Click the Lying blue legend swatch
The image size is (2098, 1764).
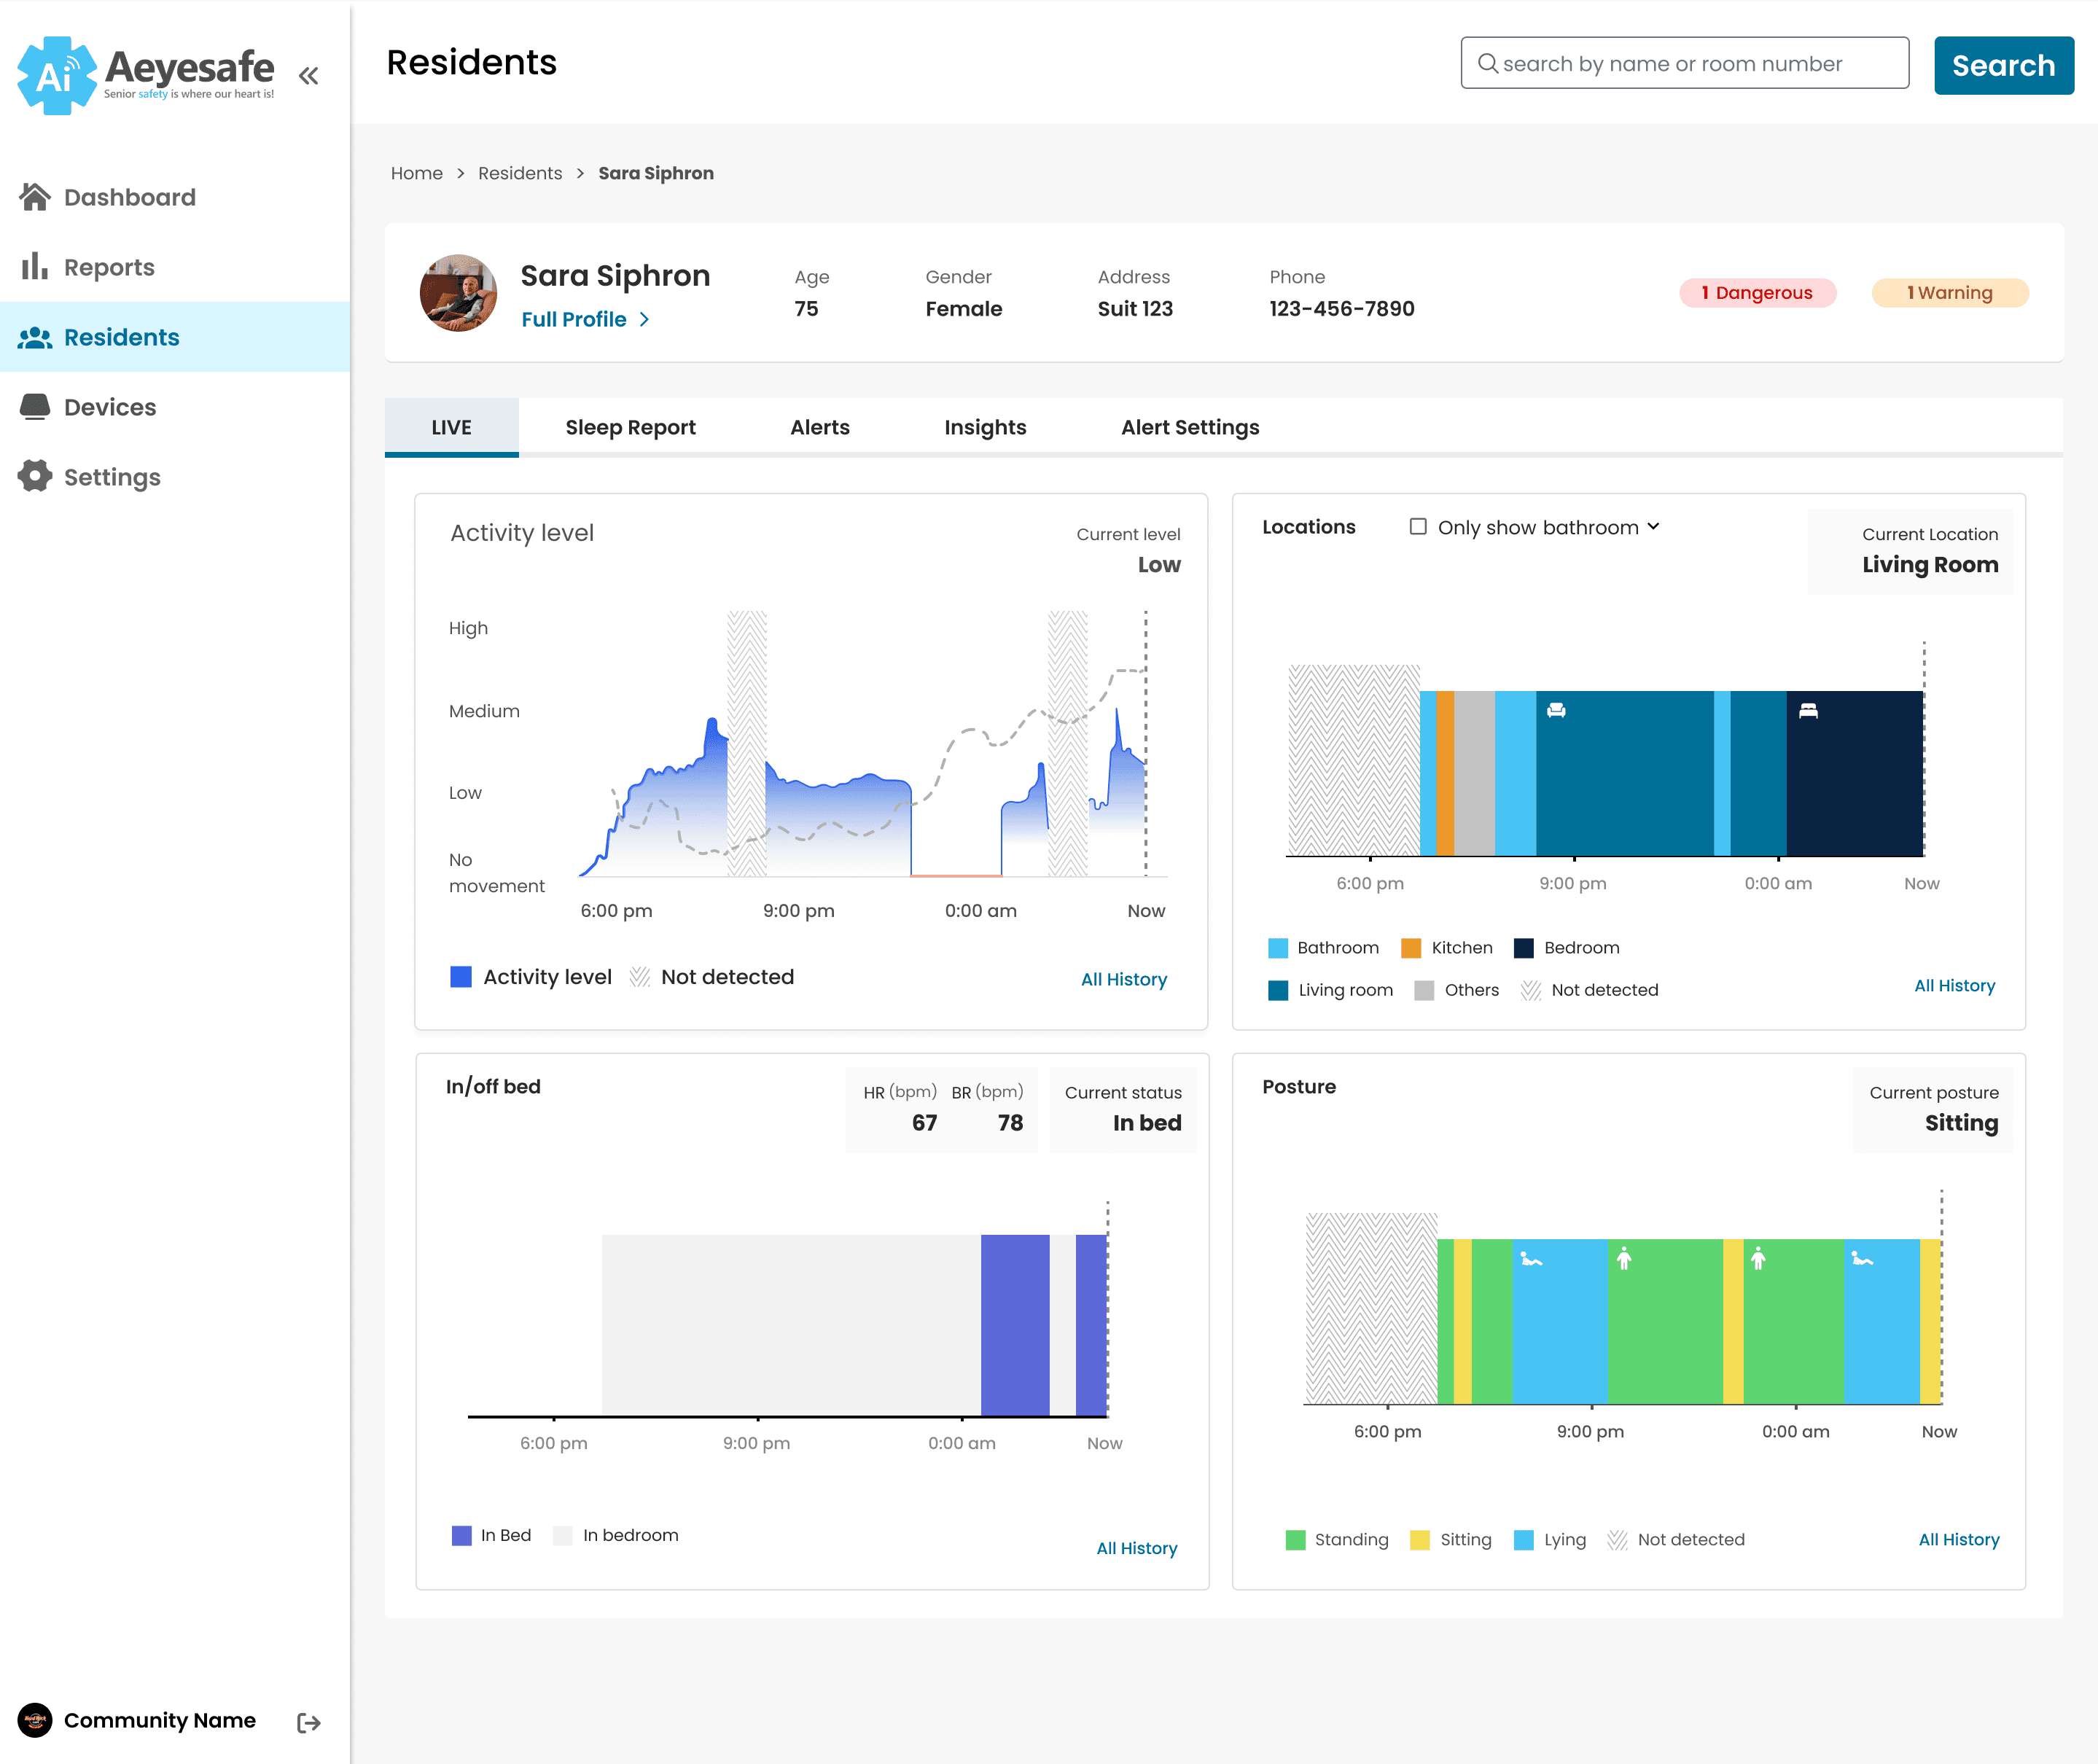[1524, 1540]
